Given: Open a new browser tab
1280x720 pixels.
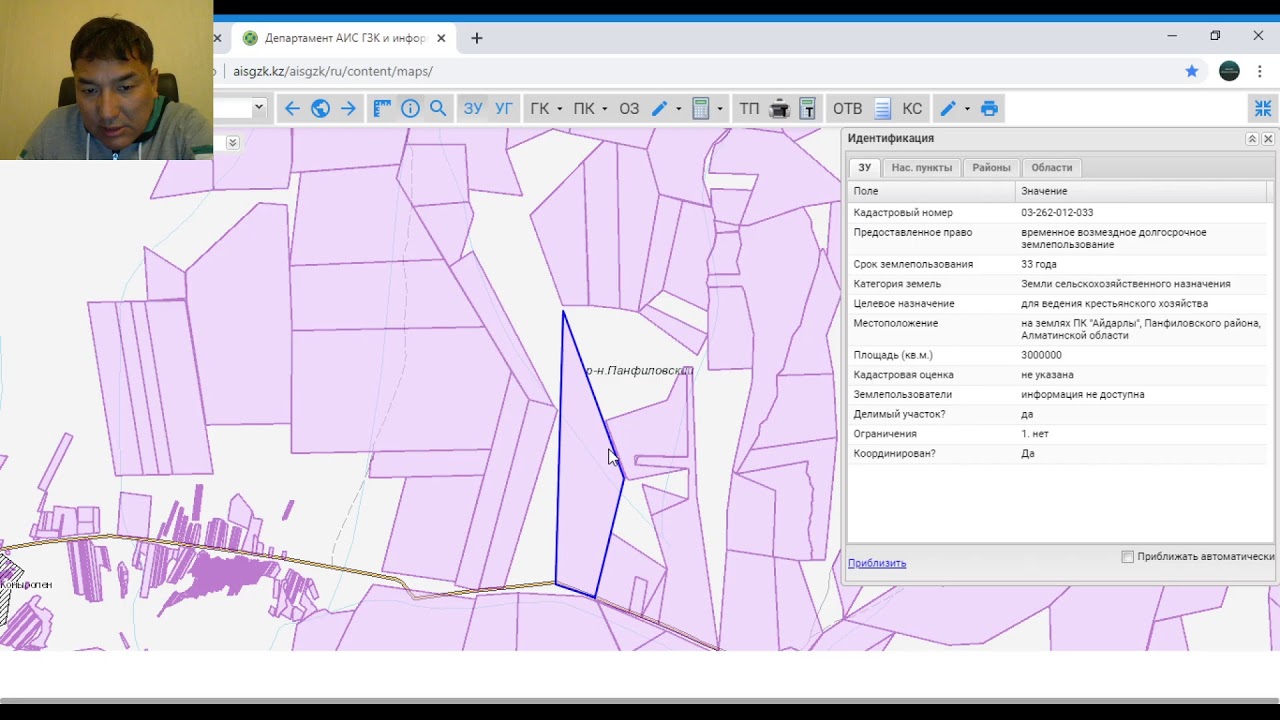Looking at the screenshot, I should 477,38.
